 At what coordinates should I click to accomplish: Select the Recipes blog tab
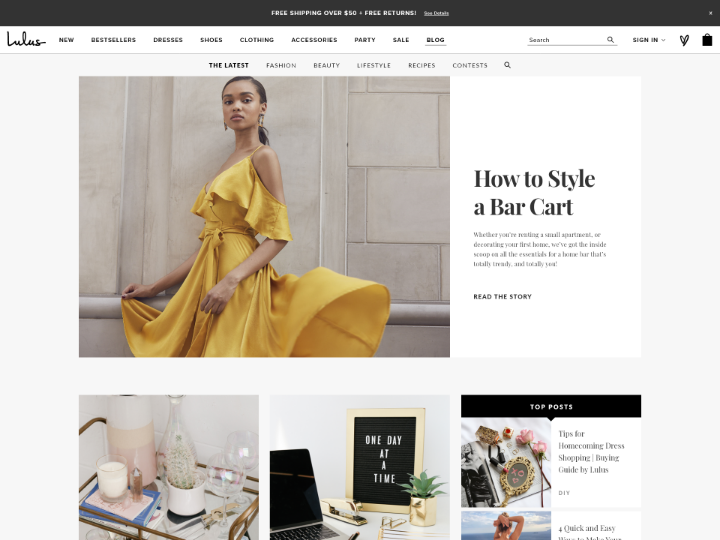tap(422, 66)
